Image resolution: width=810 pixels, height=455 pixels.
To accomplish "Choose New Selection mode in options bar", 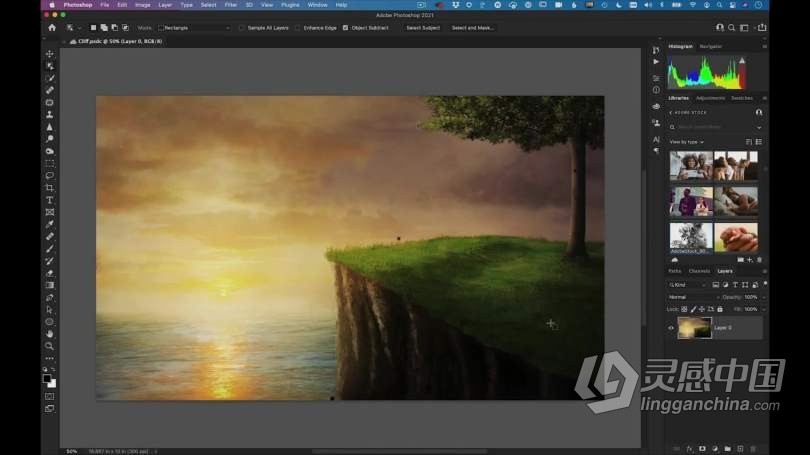I will [93, 28].
